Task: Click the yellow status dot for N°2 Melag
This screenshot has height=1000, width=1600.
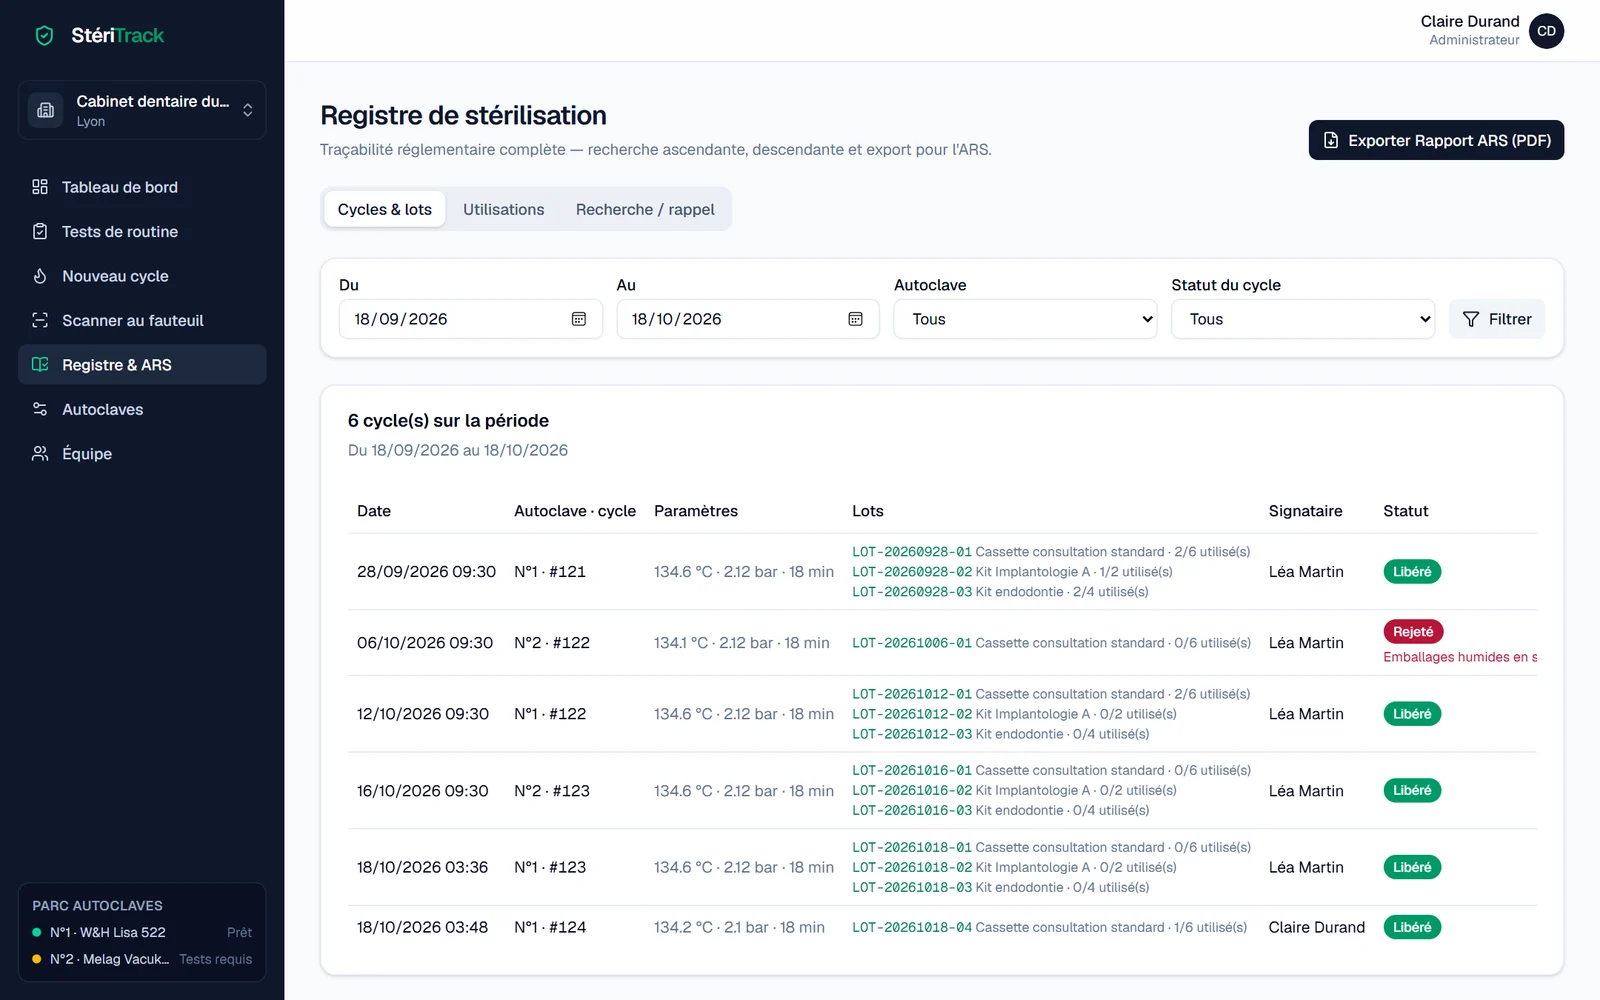Action: coord(37,959)
